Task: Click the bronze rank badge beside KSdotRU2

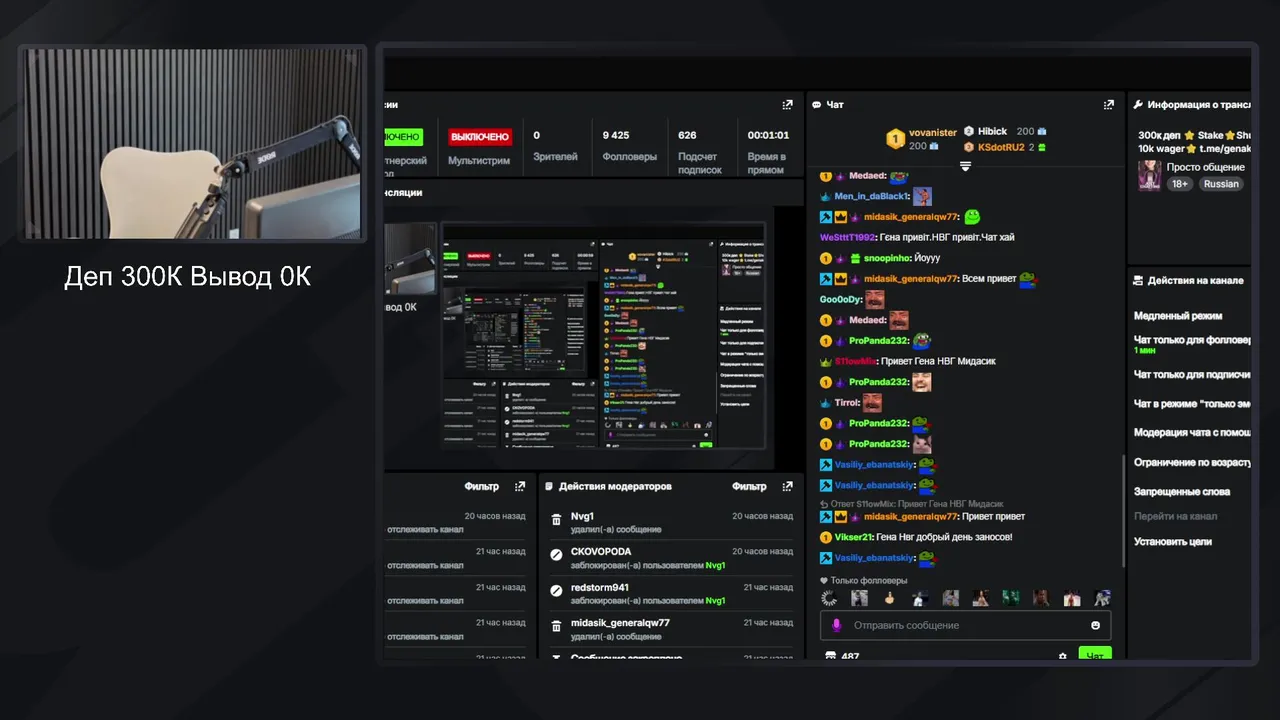Action: (968, 147)
